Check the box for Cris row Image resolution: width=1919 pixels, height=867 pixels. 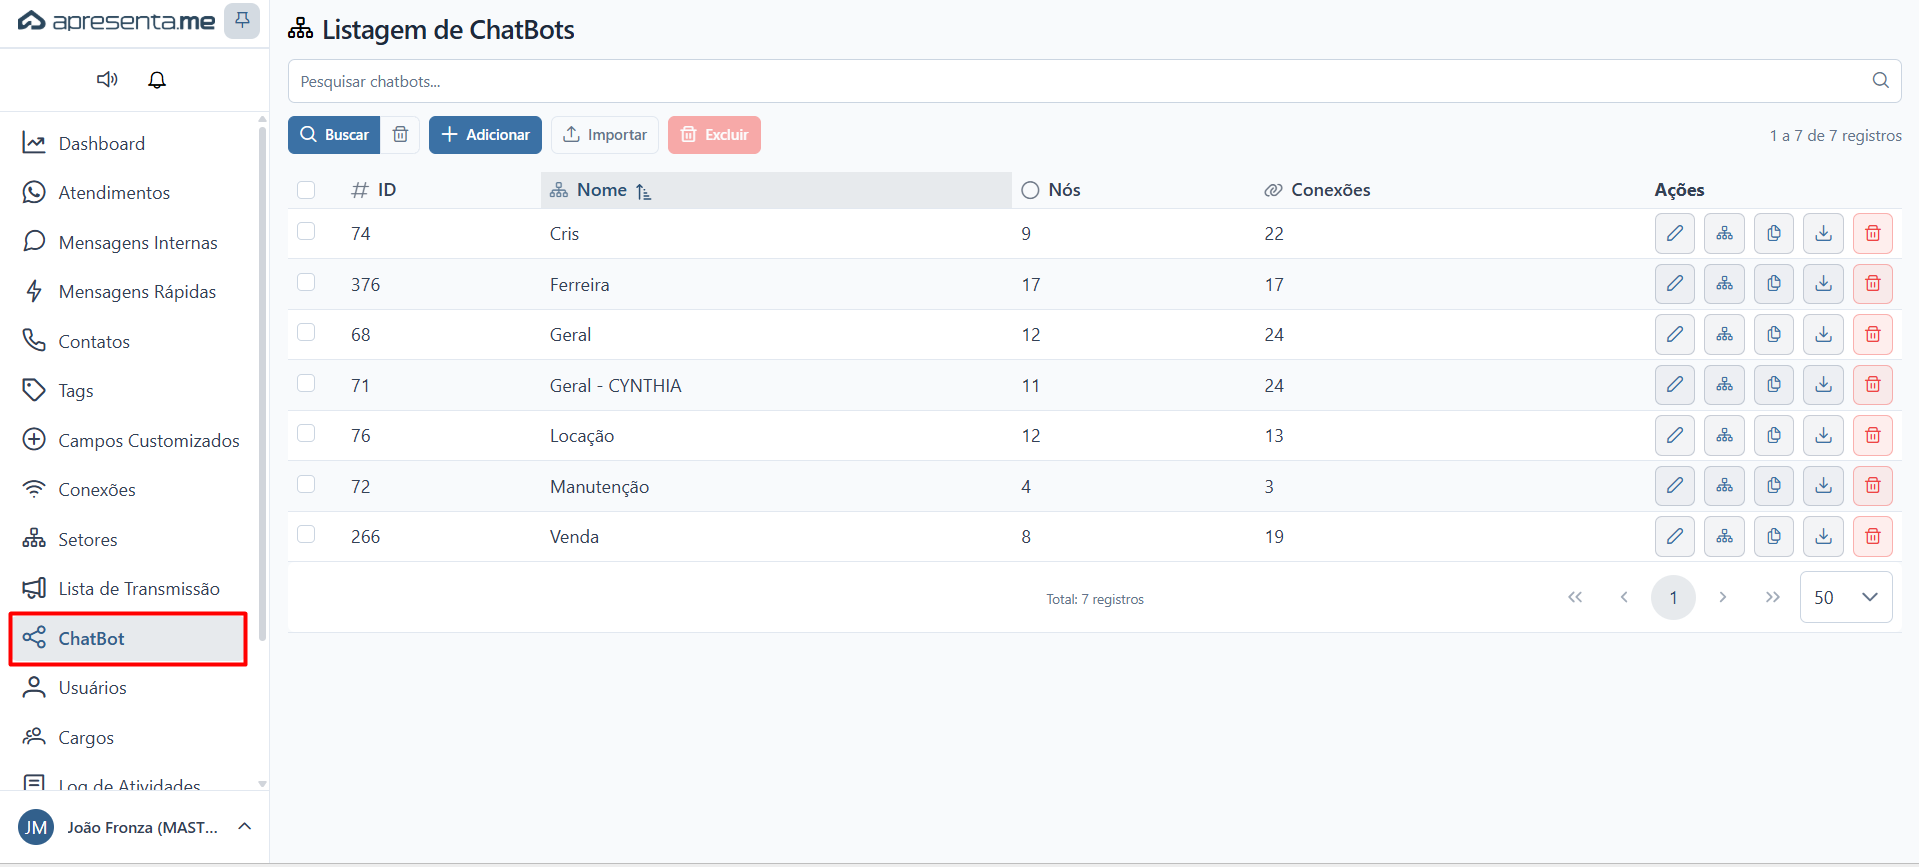coord(306,231)
